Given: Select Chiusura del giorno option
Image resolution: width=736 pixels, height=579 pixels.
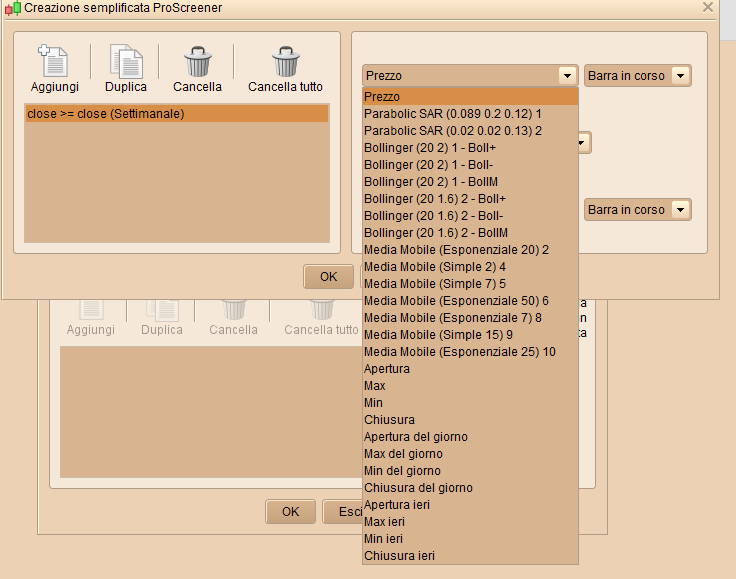Looking at the screenshot, I should point(470,488).
